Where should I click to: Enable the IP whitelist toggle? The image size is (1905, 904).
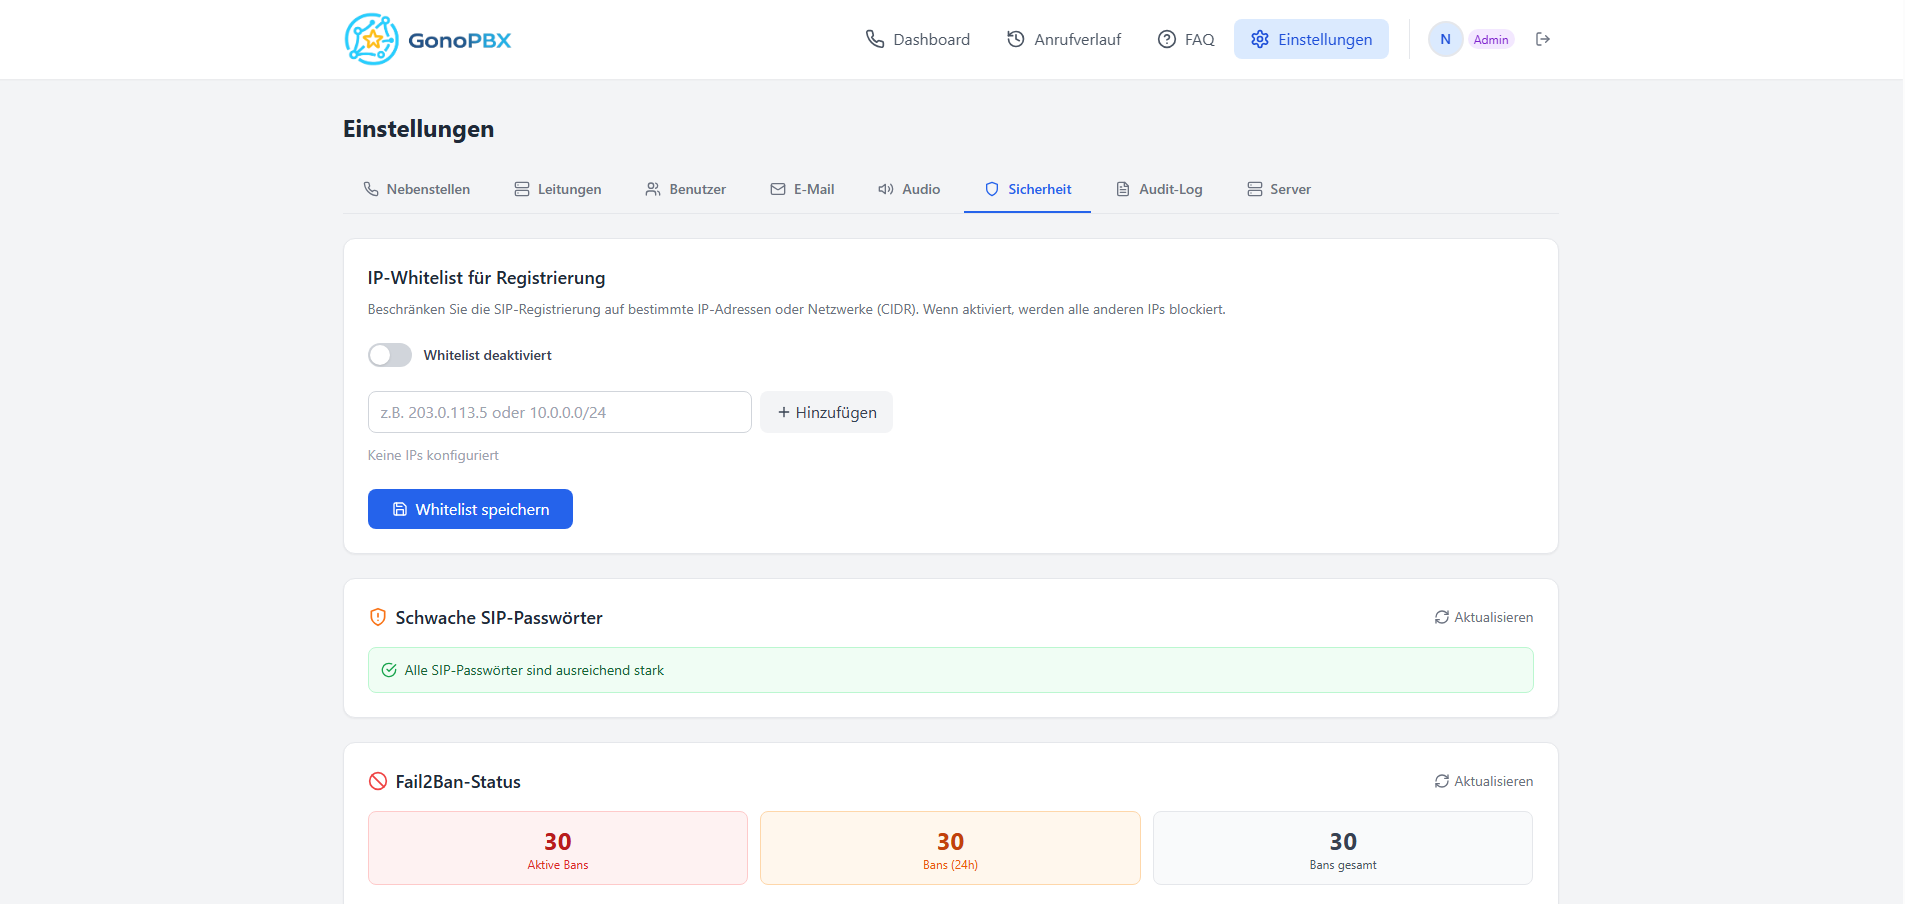tap(390, 355)
